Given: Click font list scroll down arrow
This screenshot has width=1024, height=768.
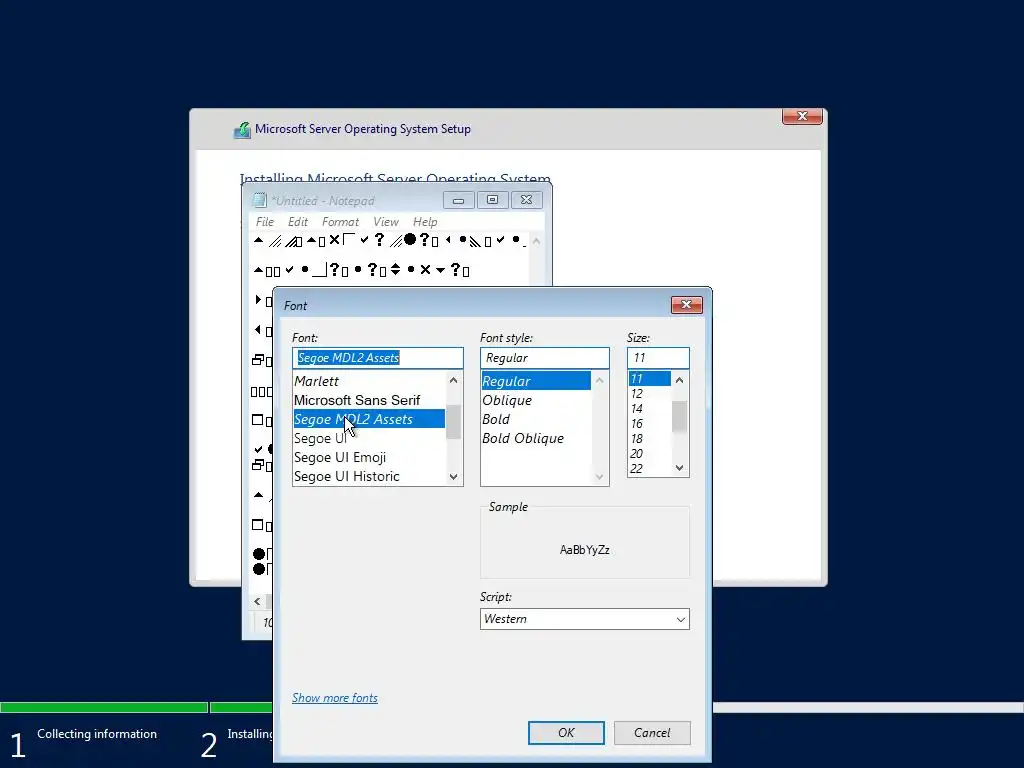Looking at the screenshot, I should click(x=454, y=477).
